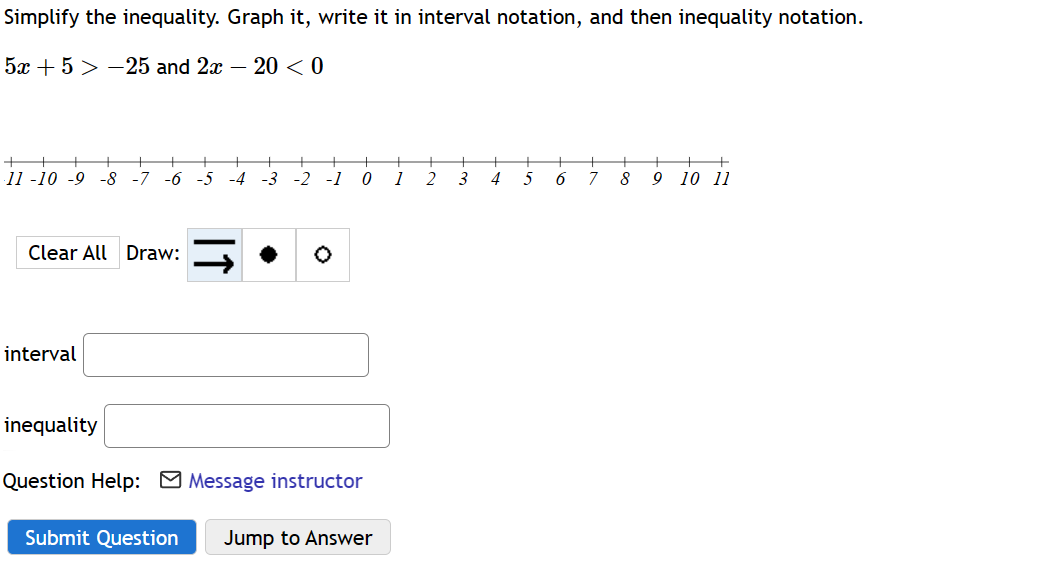Focus the interval answer input field
The width and height of the screenshot is (1043, 585).
pos(226,355)
